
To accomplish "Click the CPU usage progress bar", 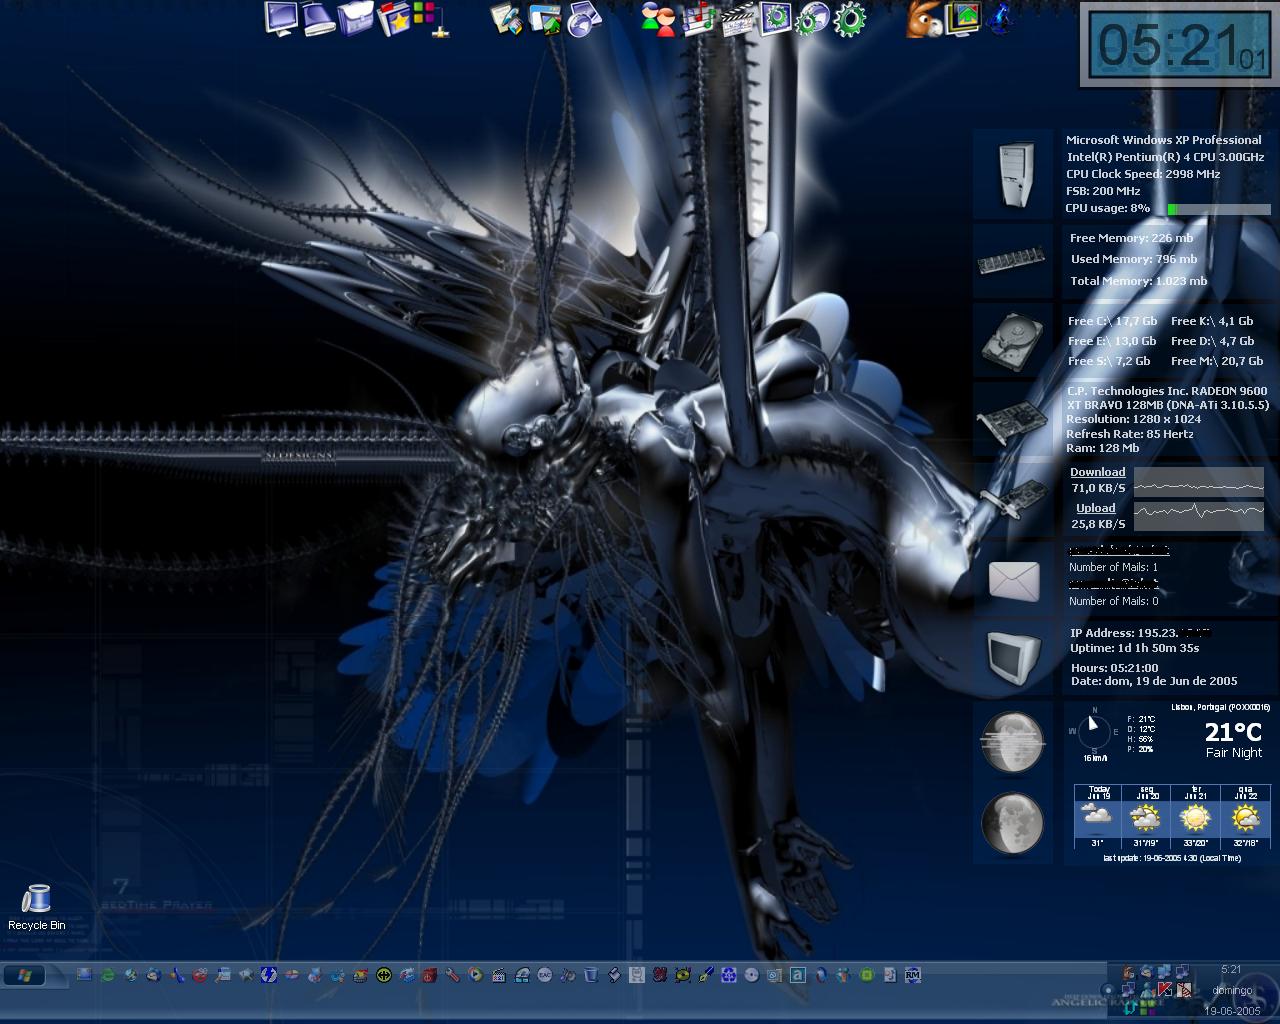I will (1218, 209).
